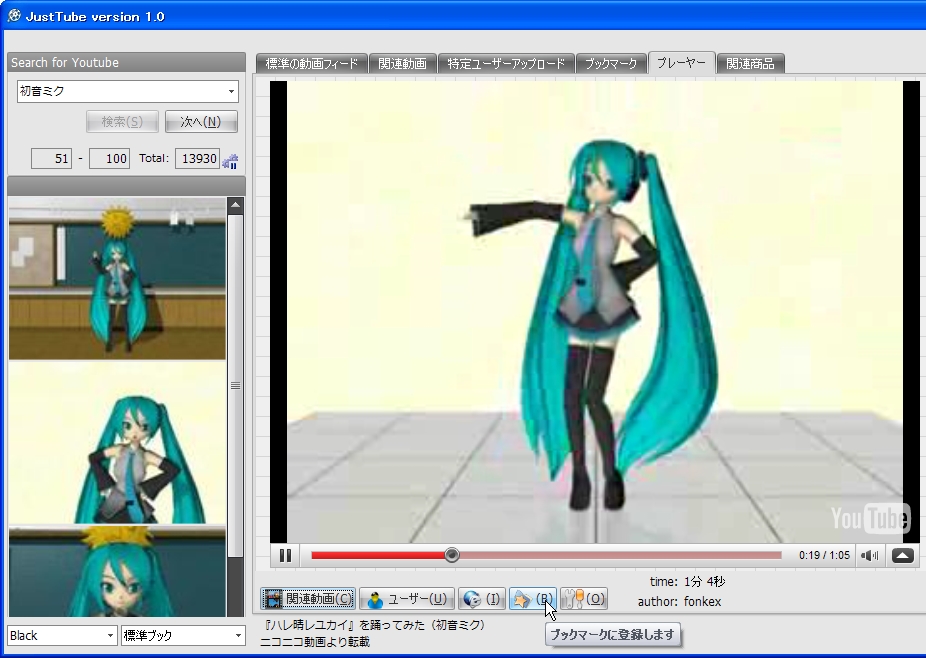Click the video progress slider knob
The width and height of the screenshot is (926, 658).
(x=452, y=555)
